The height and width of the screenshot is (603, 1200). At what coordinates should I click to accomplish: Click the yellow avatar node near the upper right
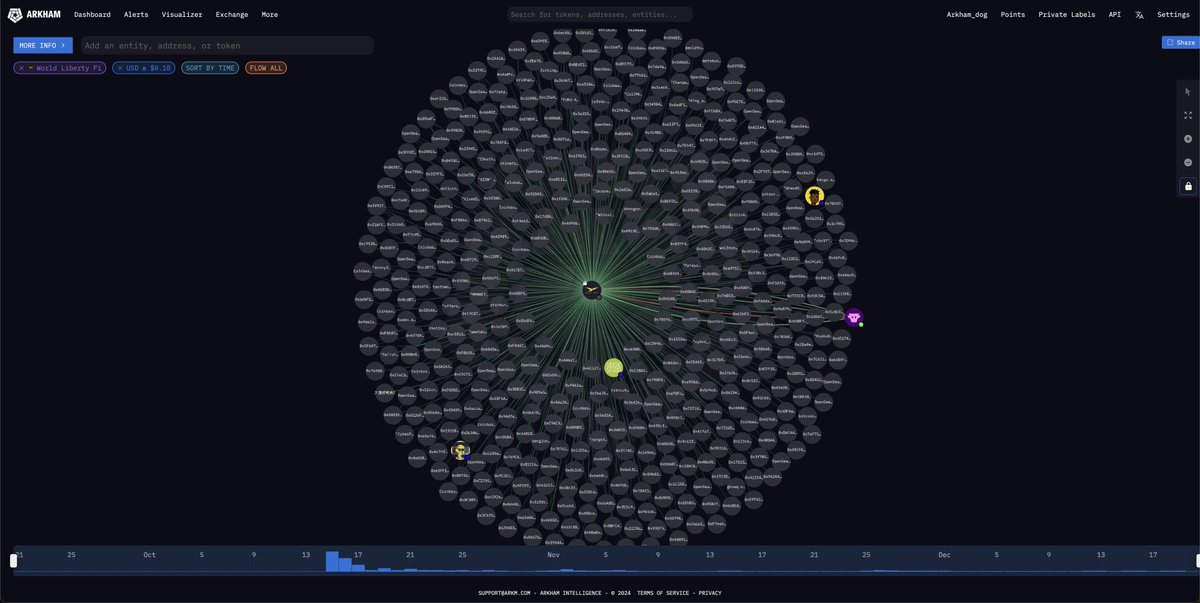pos(814,195)
